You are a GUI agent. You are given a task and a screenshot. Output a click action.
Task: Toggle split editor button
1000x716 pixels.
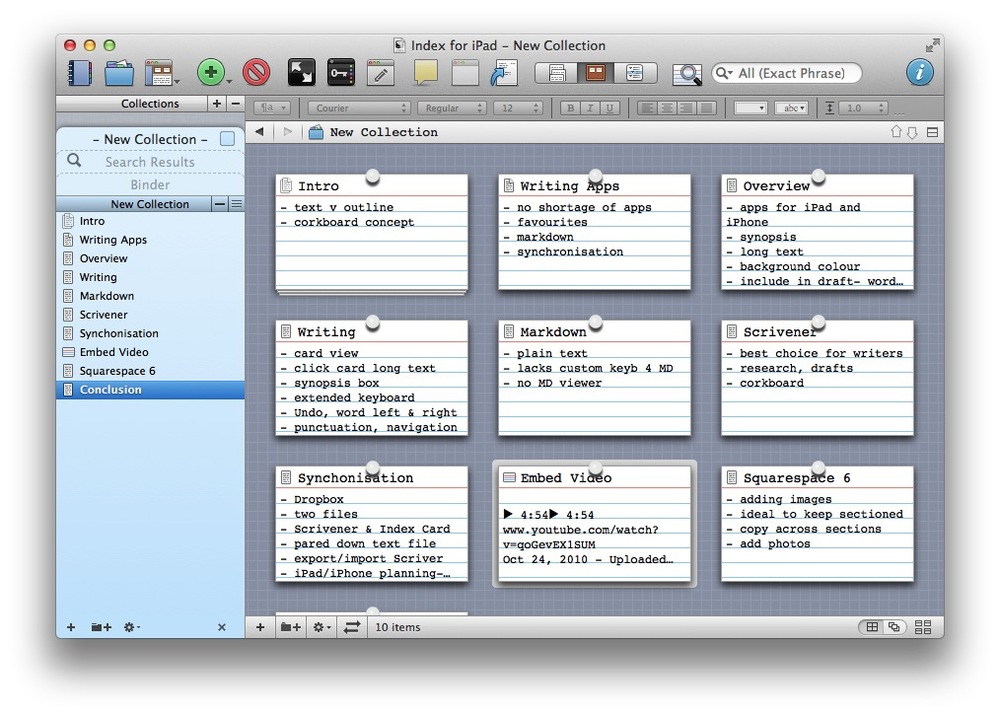(x=932, y=132)
